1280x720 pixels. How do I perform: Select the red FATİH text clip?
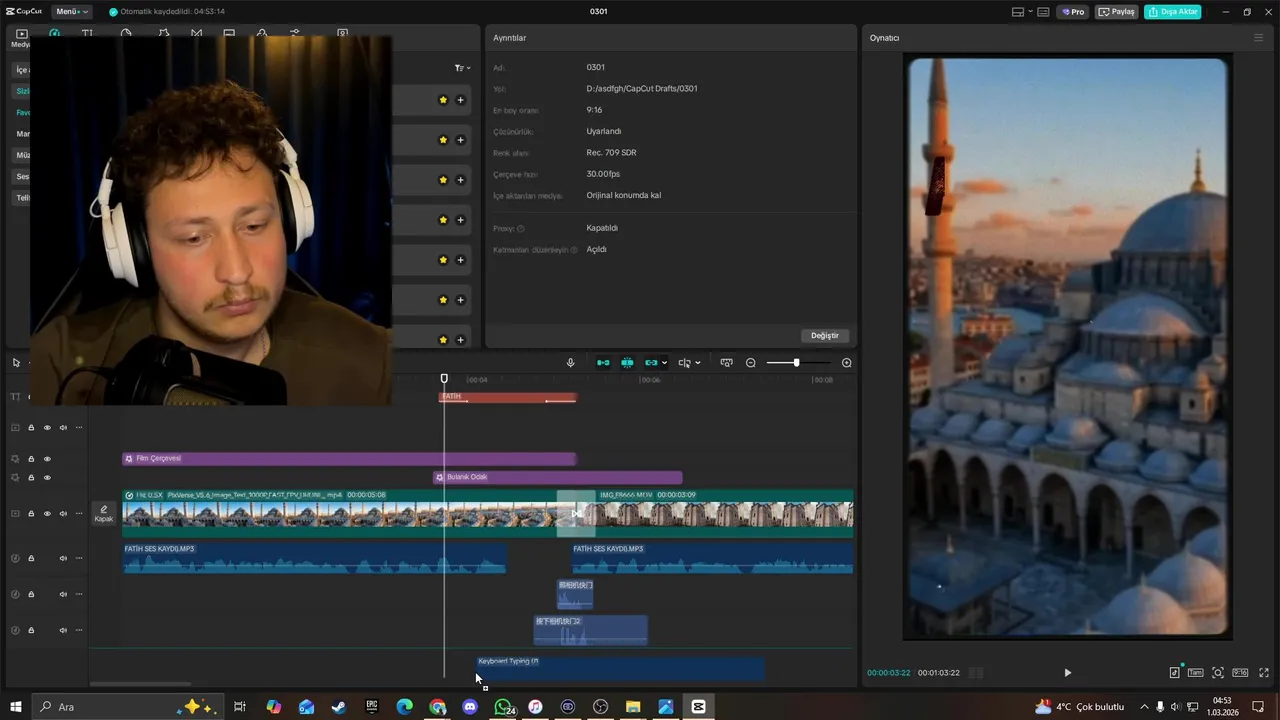click(508, 397)
